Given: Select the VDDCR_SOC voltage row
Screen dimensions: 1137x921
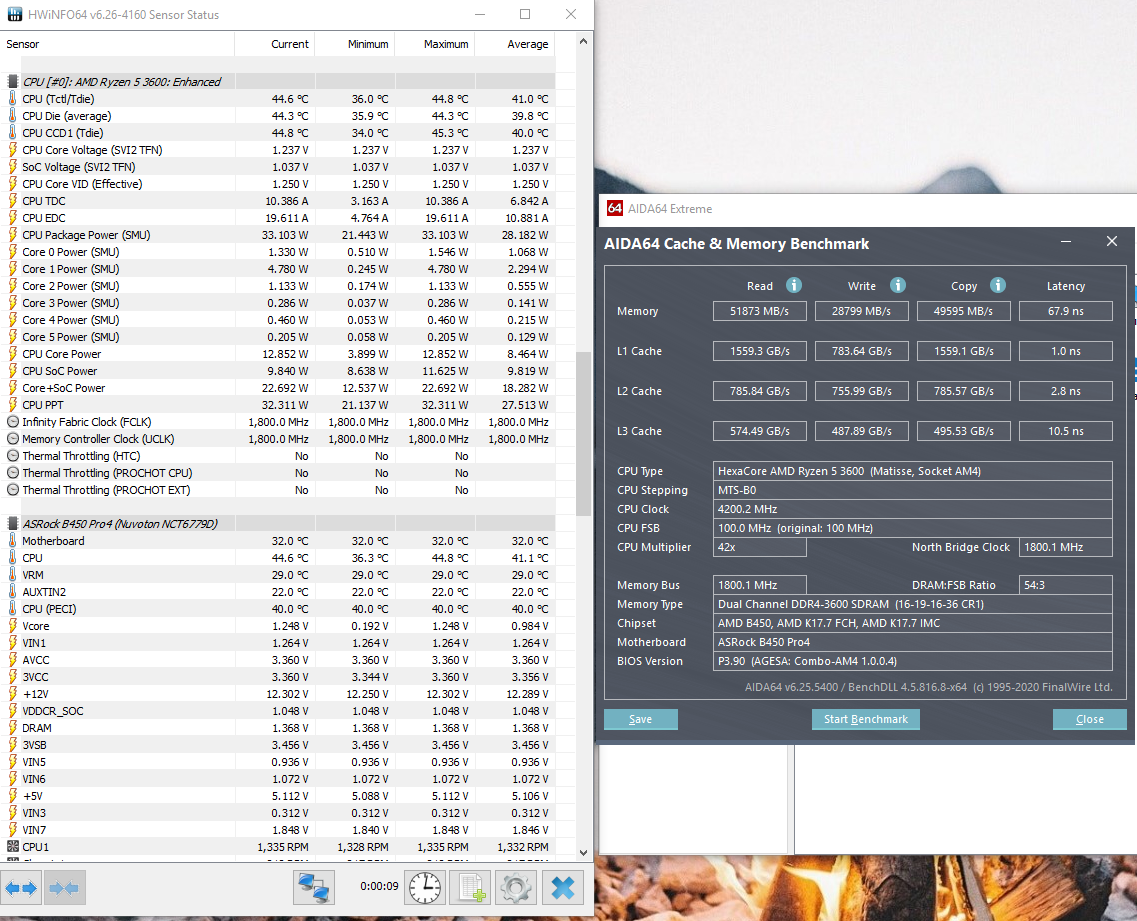Looking at the screenshot, I should click(277, 711).
